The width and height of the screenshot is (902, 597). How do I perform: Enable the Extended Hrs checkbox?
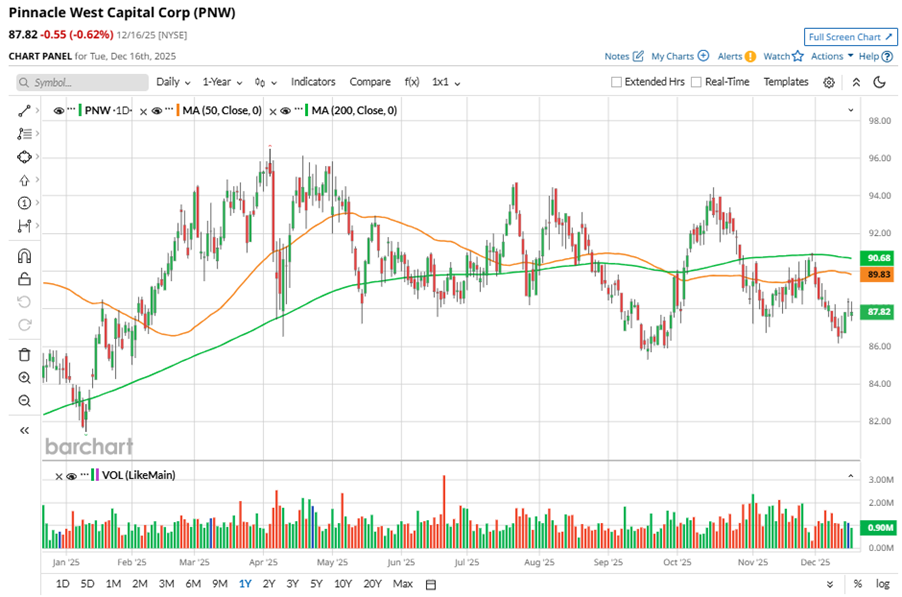616,82
